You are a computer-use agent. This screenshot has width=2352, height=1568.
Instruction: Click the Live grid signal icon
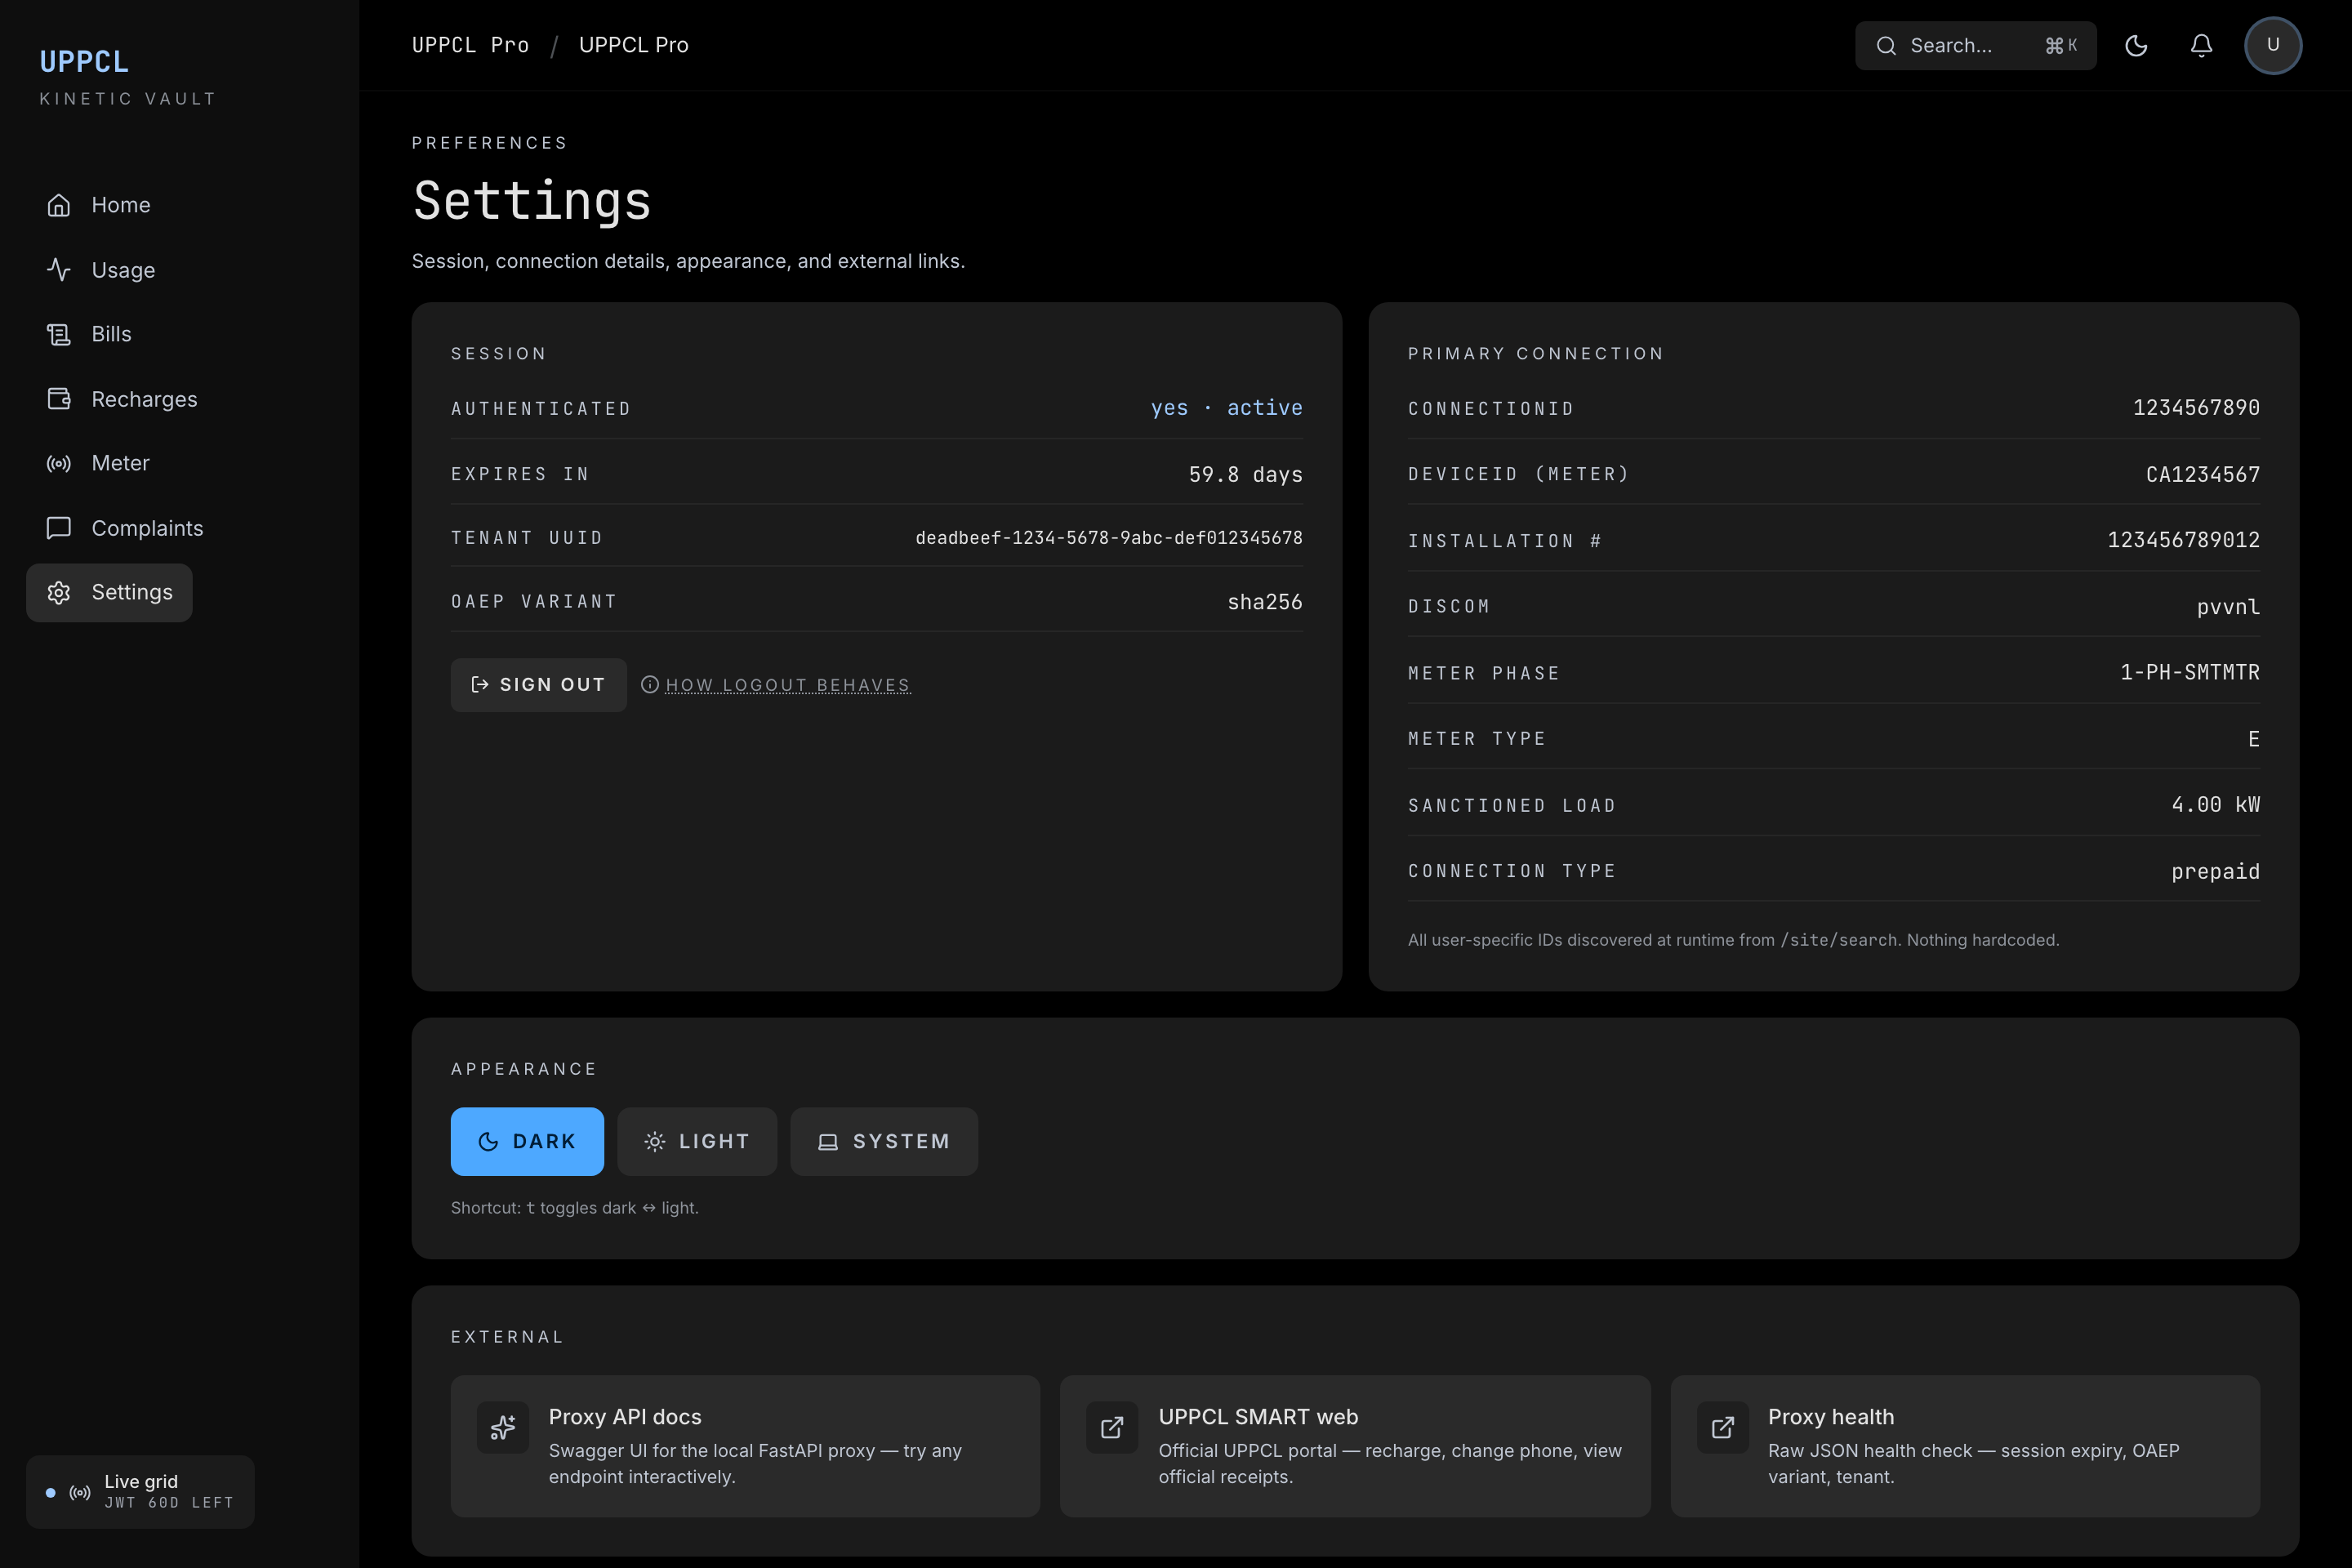click(x=80, y=1492)
